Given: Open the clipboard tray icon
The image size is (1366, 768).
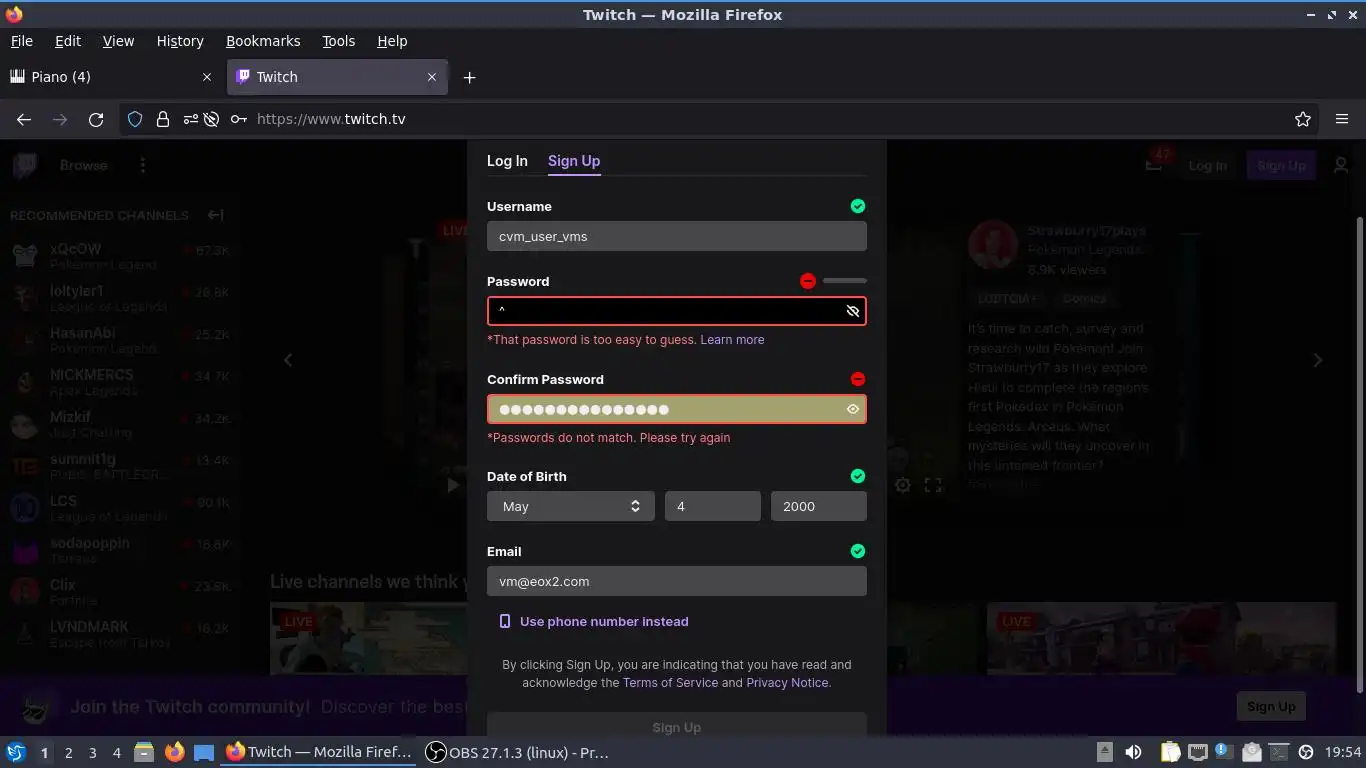Looking at the screenshot, I should coord(1170,752).
